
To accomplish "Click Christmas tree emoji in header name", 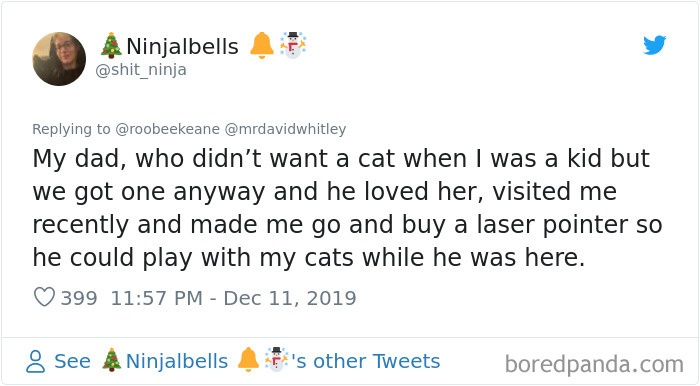I will tap(111, 46).
